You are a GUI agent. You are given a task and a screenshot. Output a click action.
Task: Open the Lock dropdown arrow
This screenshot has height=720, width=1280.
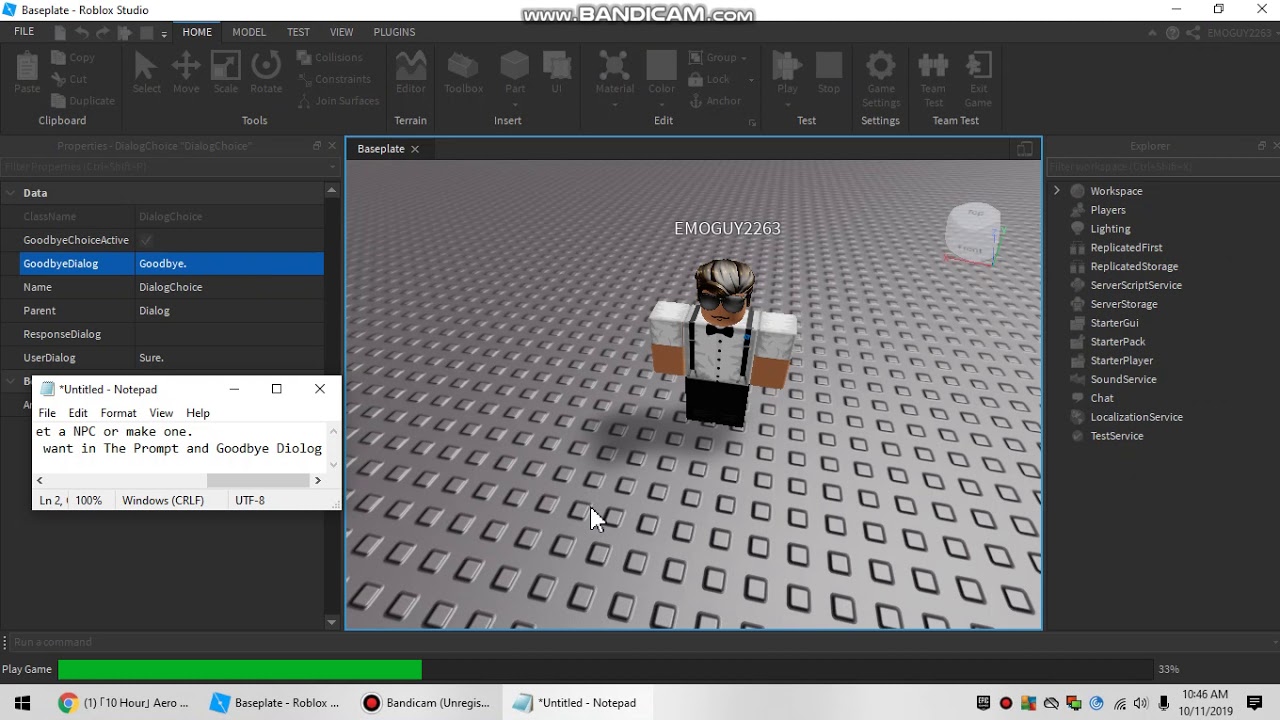click(x=751, y=80)
